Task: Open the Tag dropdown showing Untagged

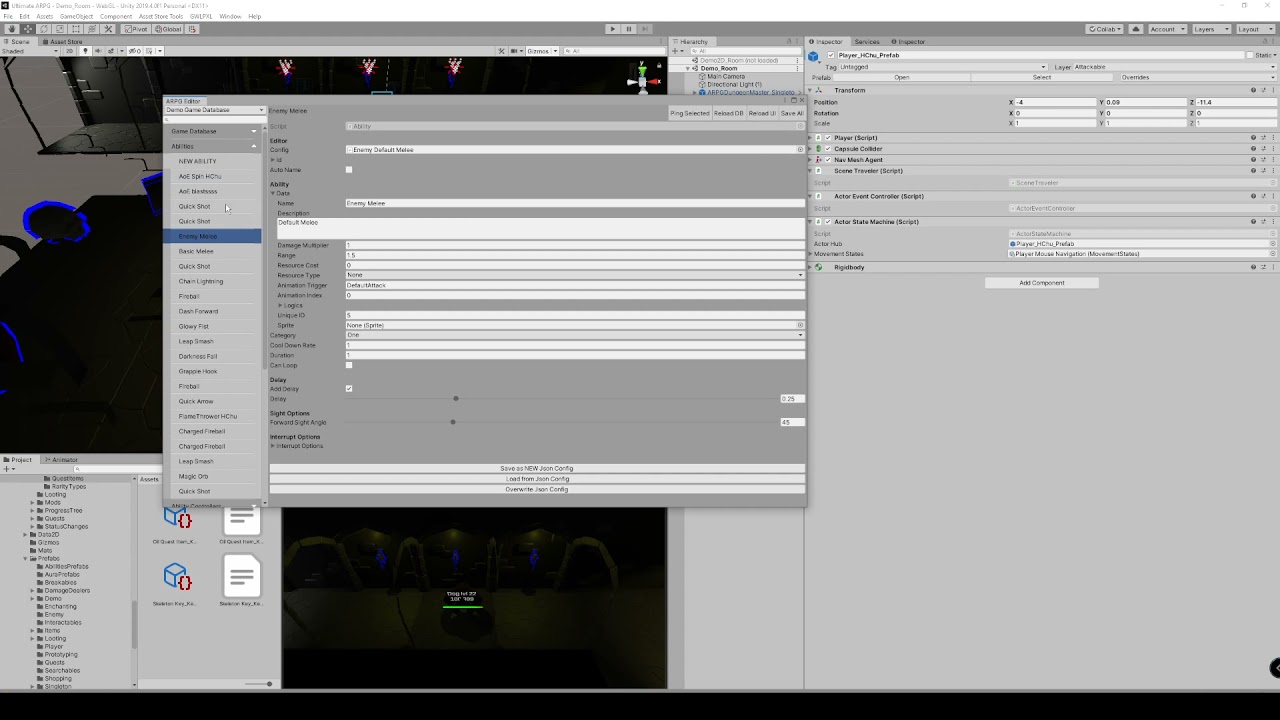Action: tap(943, 67)
